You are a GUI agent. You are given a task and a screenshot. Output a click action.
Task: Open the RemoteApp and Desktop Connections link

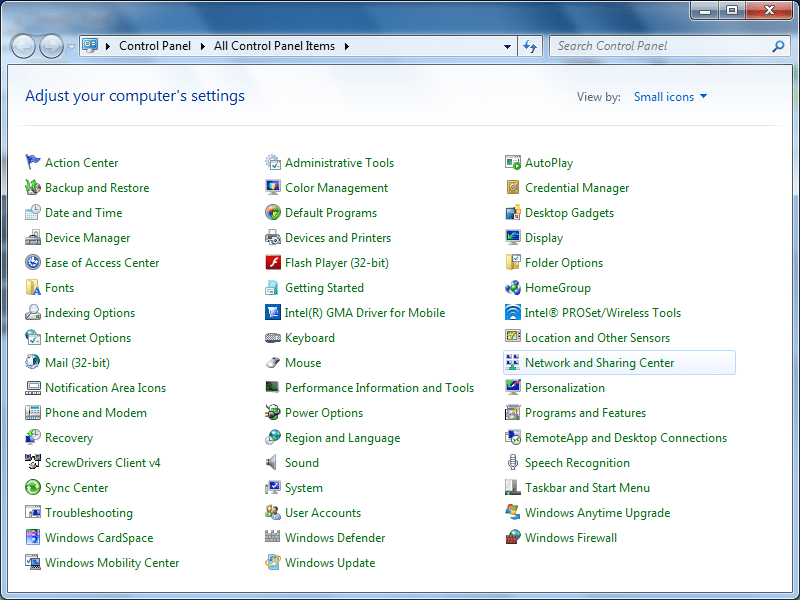[626, 437]
